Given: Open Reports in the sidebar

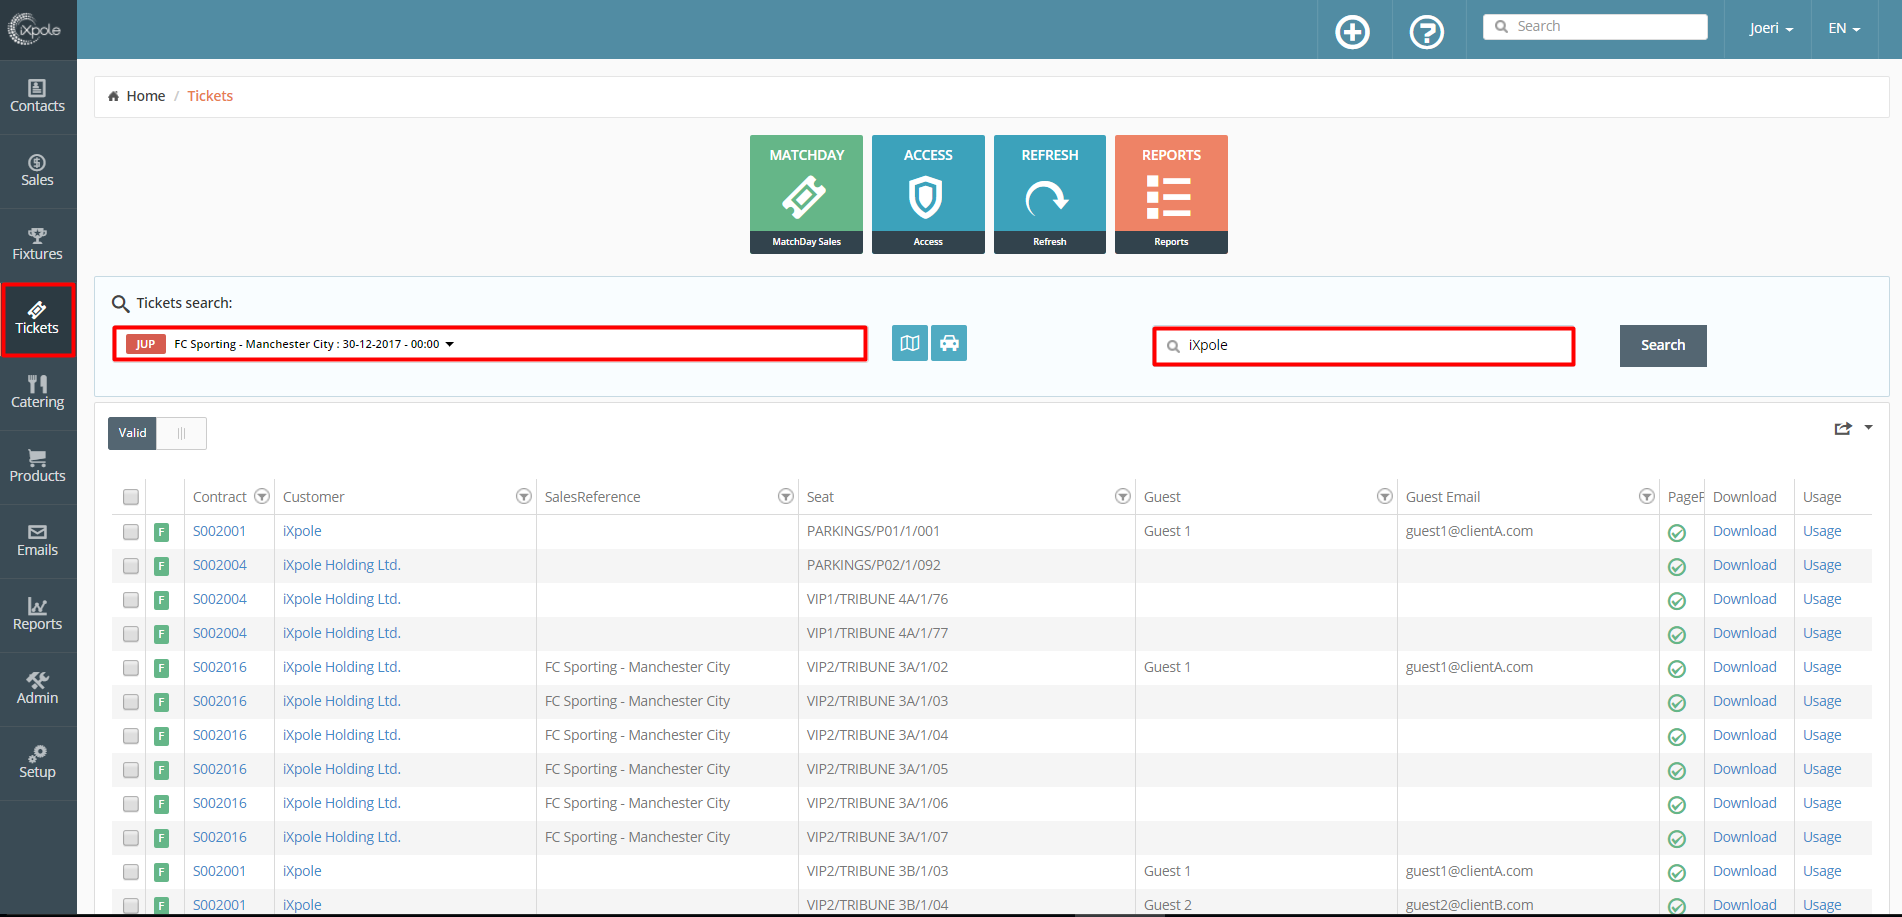Looking at the screenshot, I should click(x=38, y=615).
